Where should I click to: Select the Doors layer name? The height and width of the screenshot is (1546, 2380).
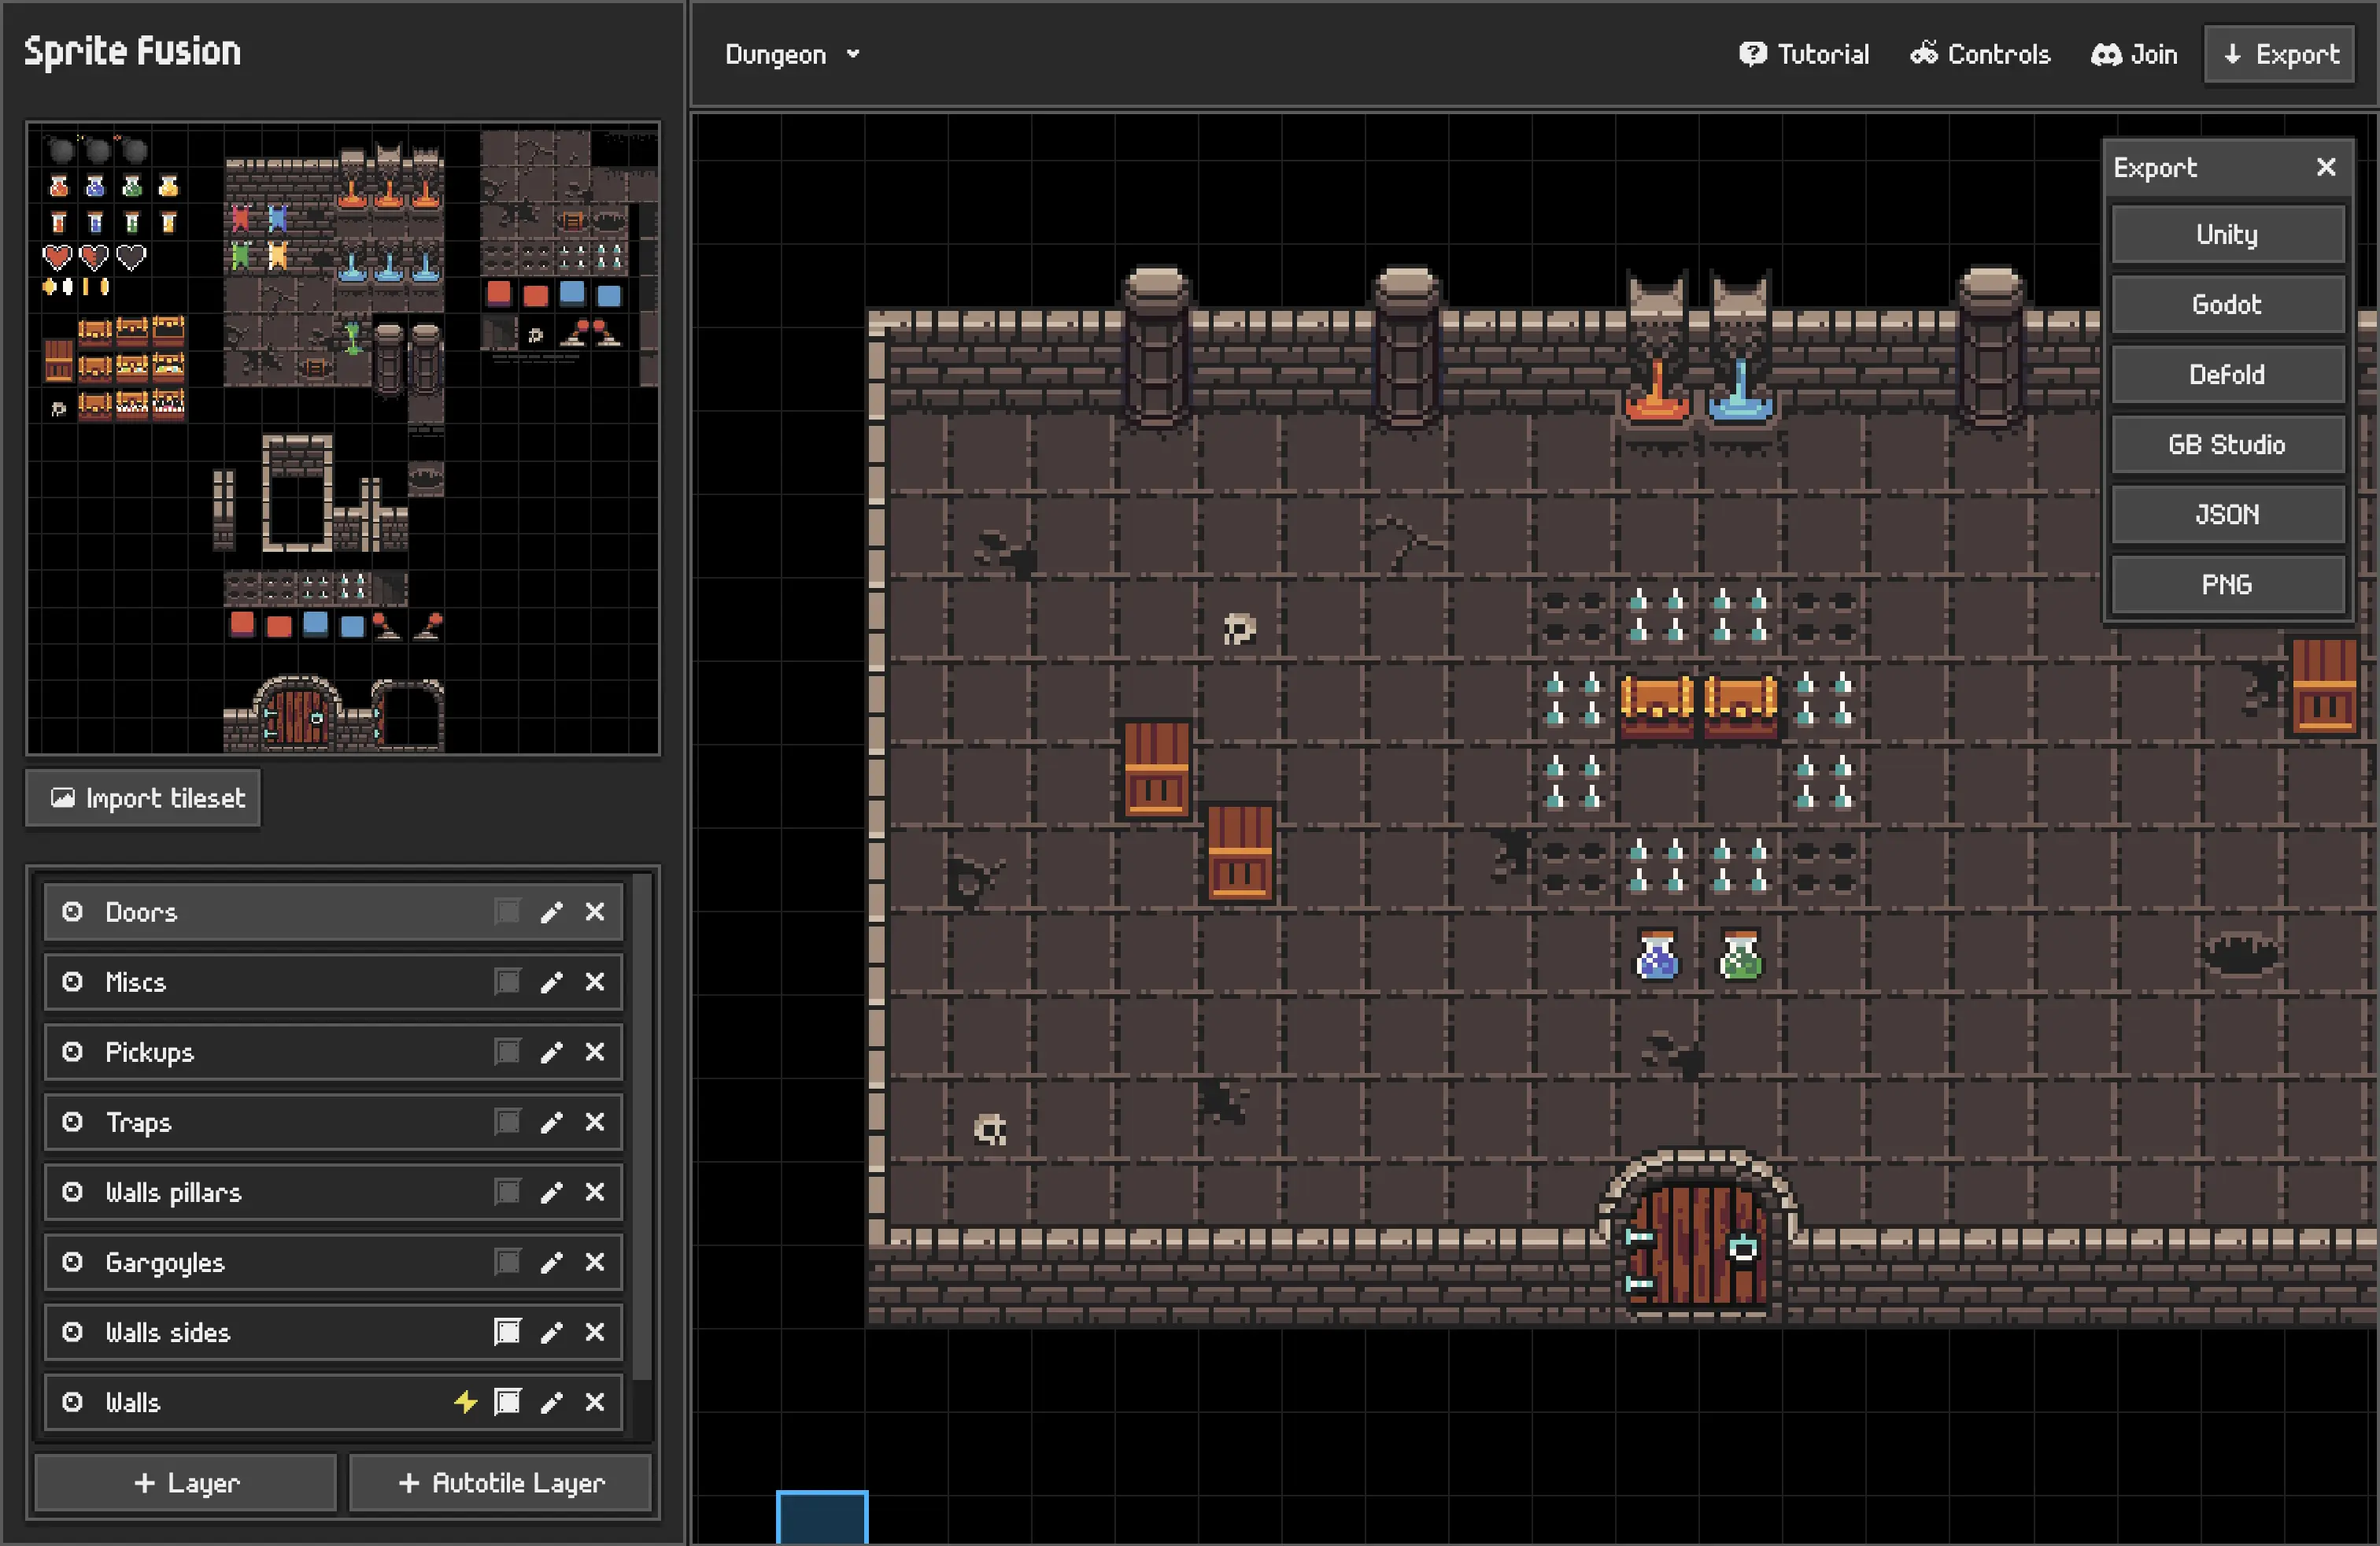coord(141,912)
